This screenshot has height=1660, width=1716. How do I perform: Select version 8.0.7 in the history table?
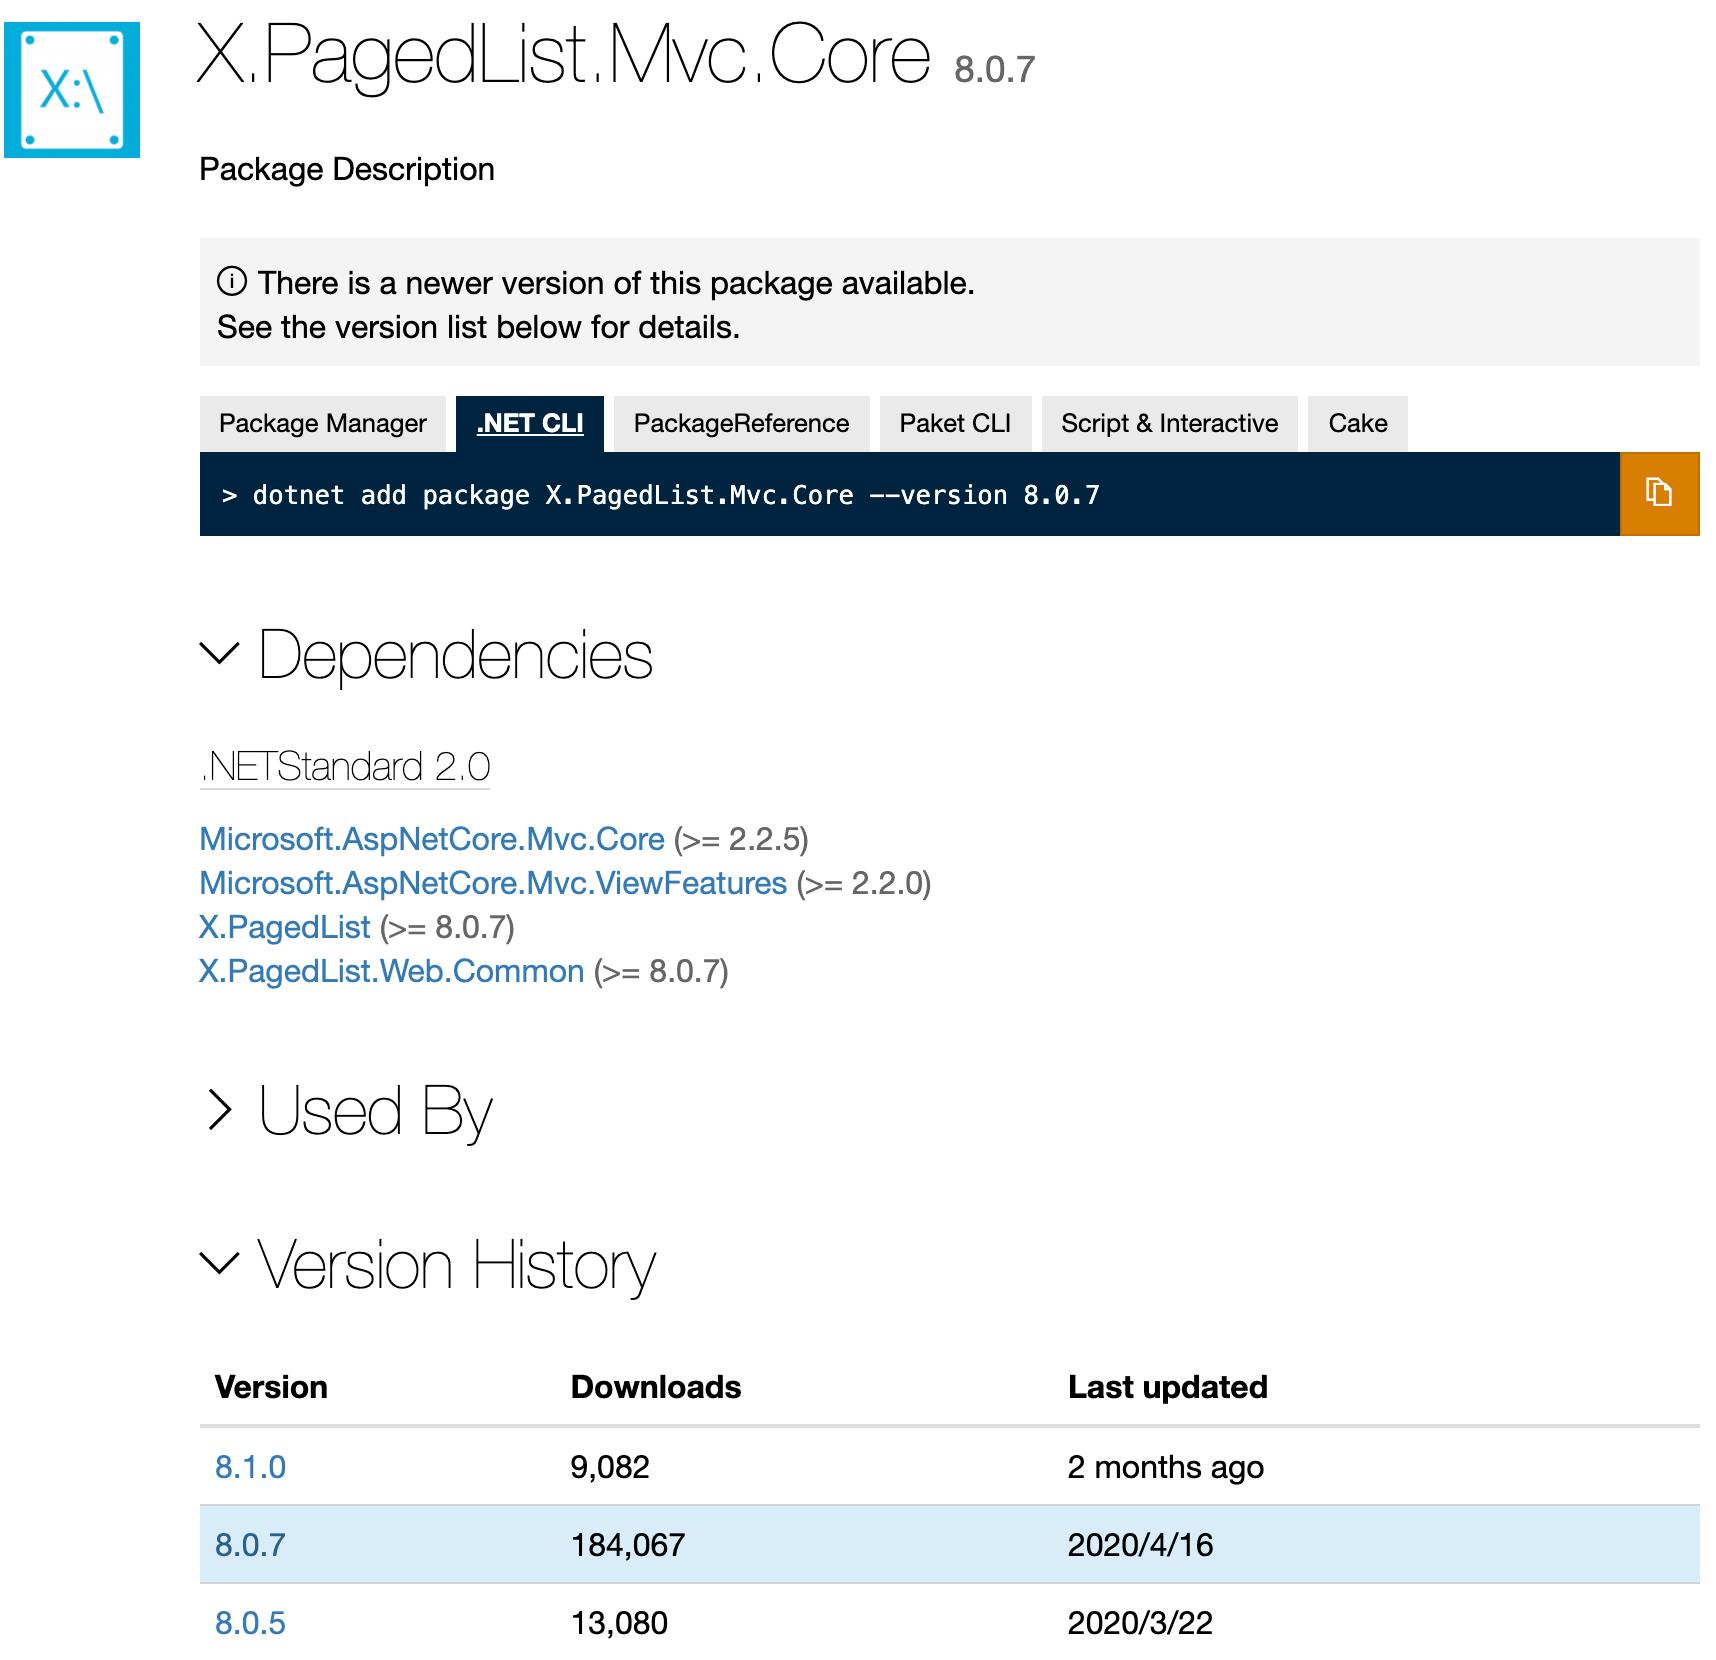click(x=250, y=1545)
